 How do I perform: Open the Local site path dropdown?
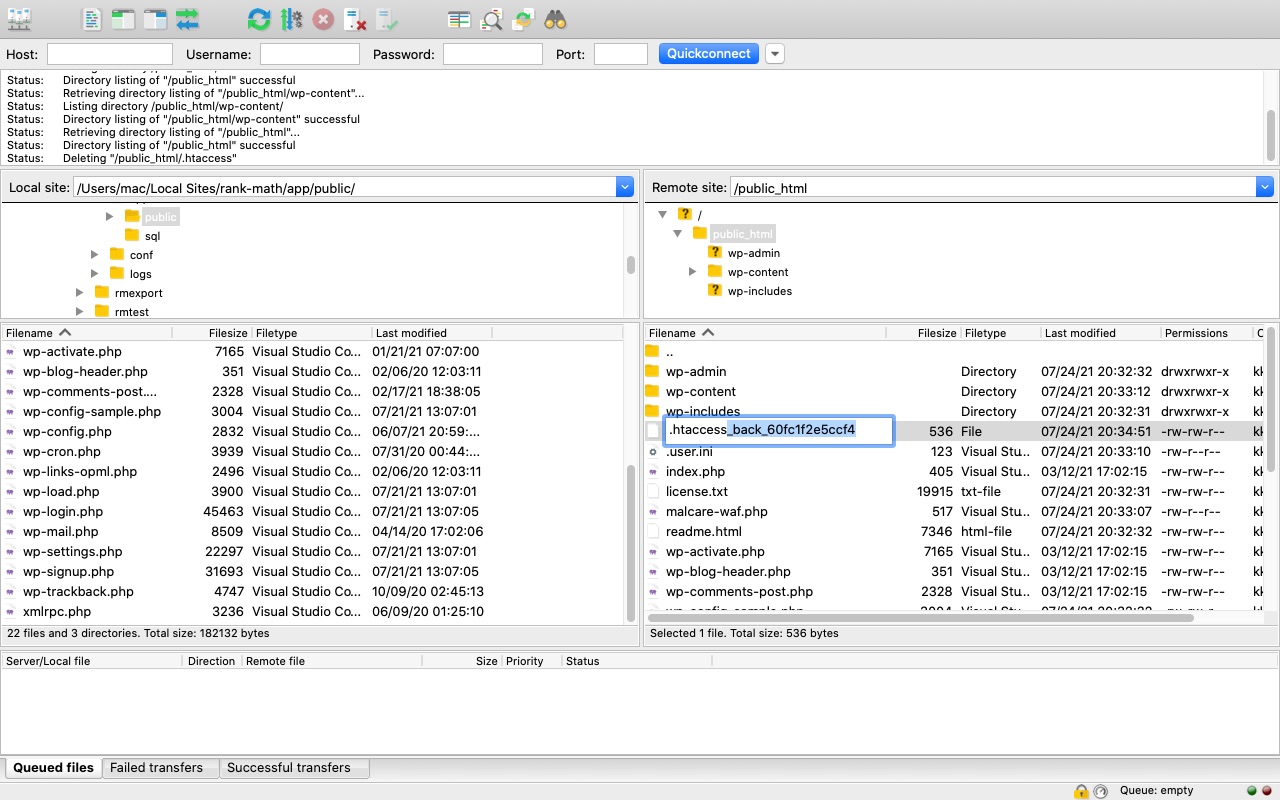tap(625, 187)
